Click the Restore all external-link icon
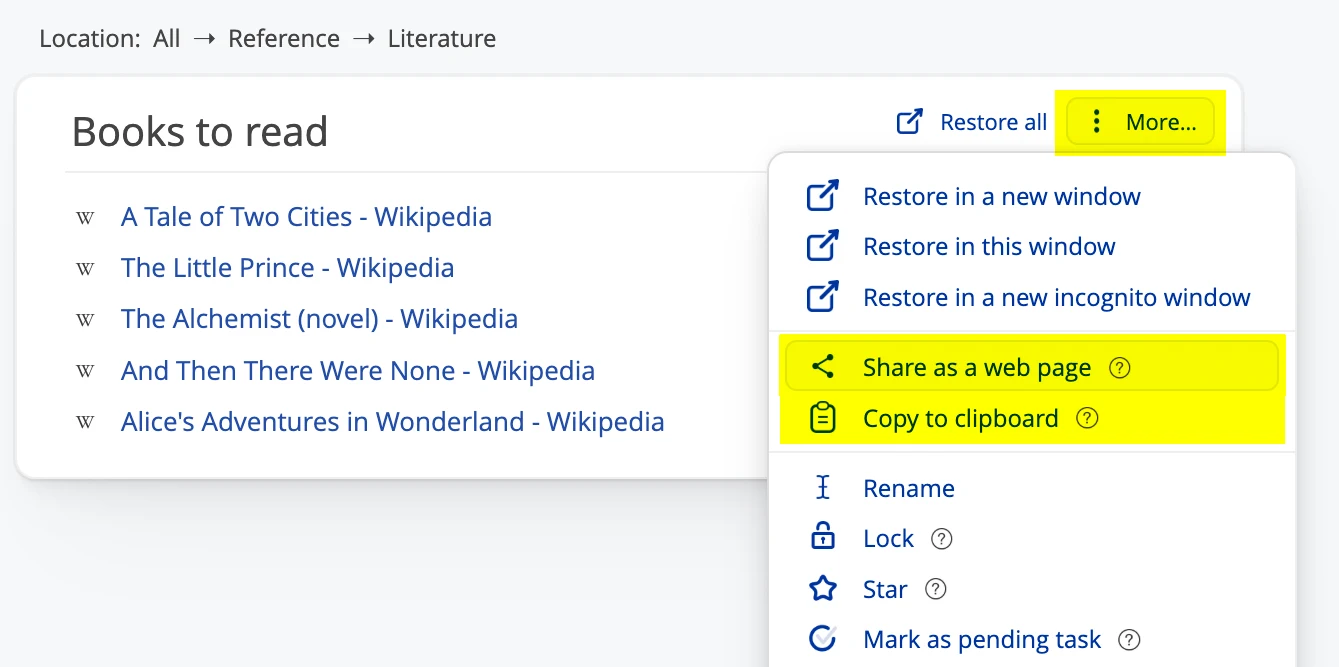Image resolution: width=1339 pixels, height=667 pixels. 909,122
